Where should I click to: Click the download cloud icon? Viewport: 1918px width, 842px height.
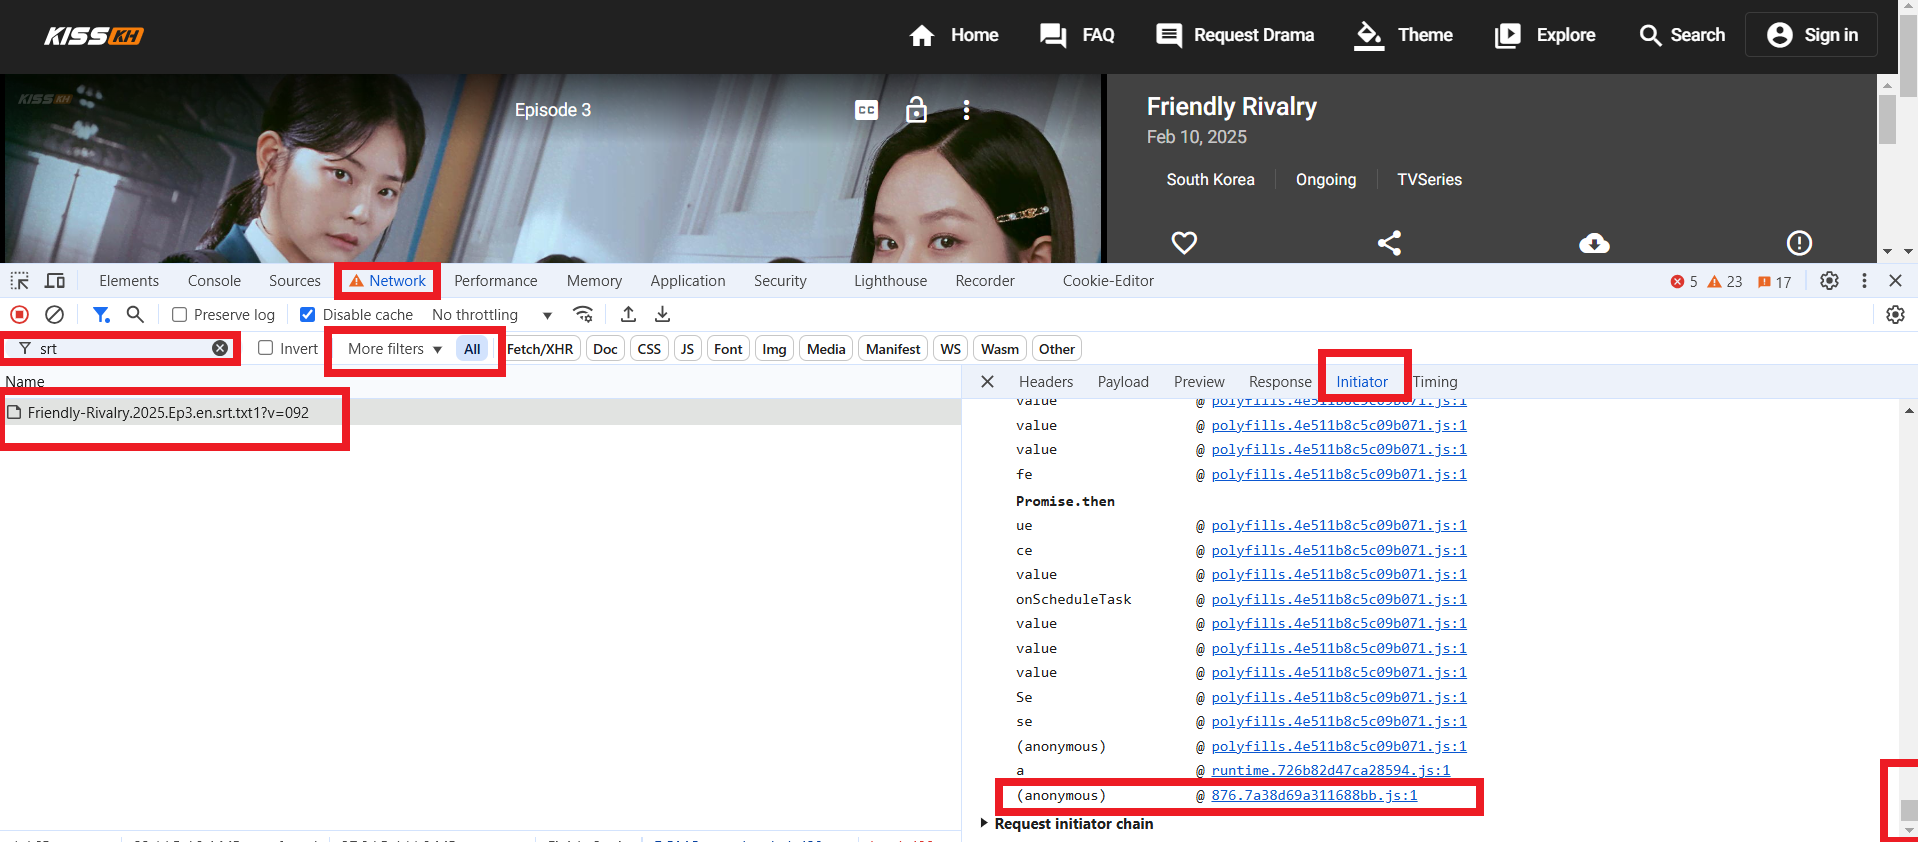pyautogui.click(x=1594, y=243)
